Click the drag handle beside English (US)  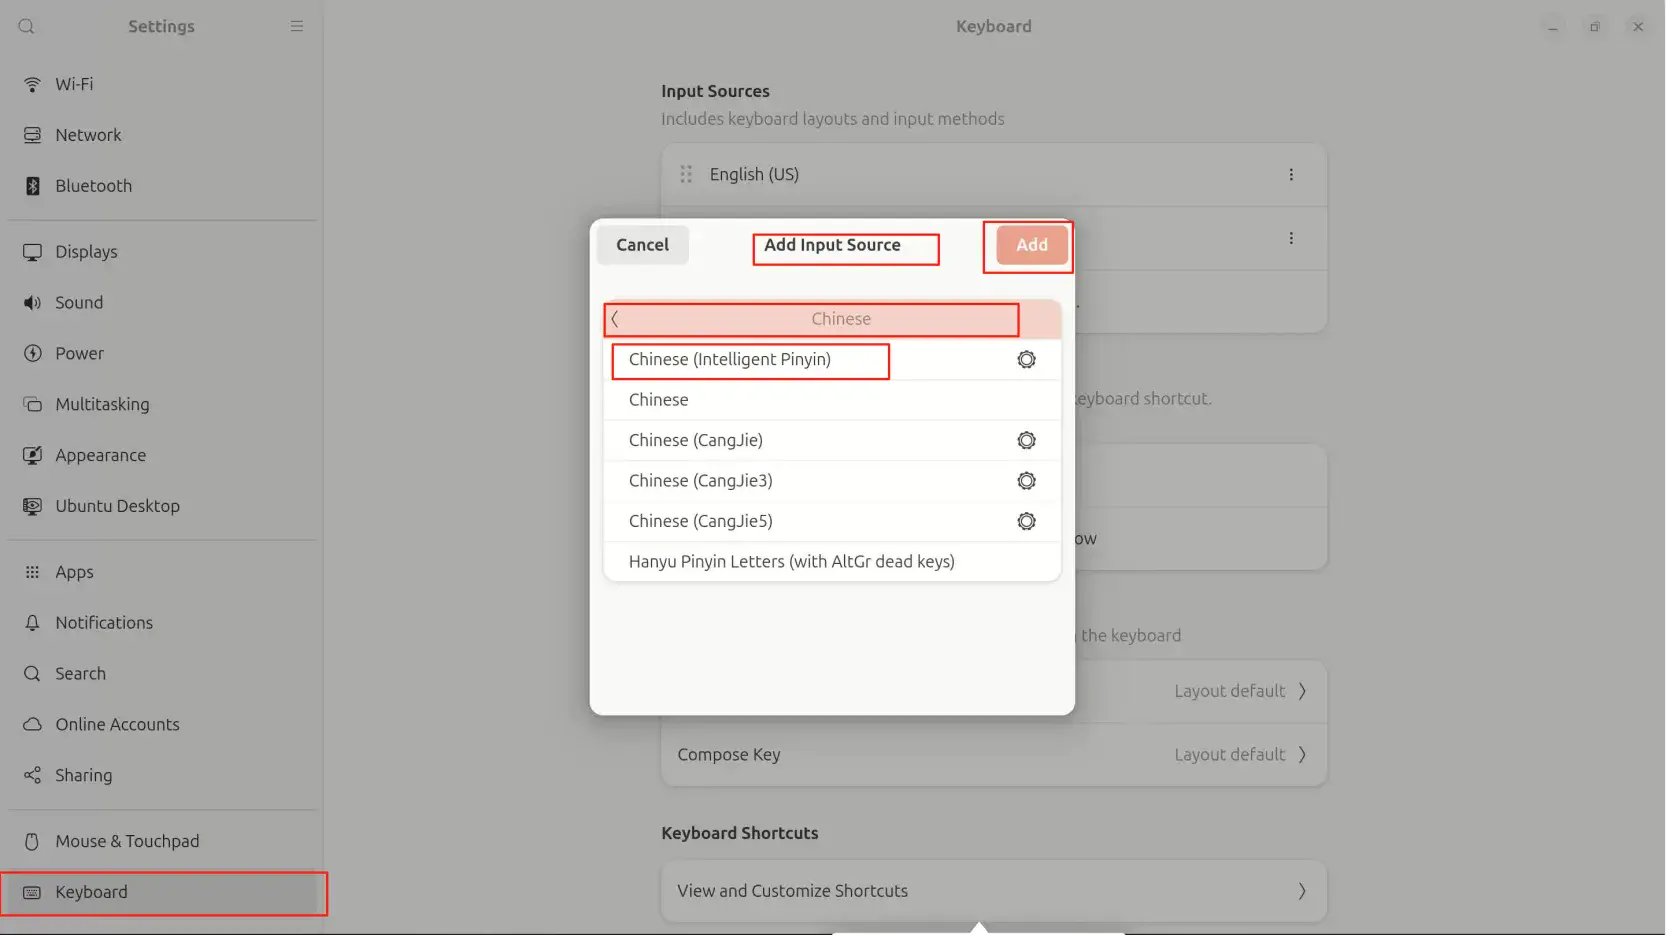[686, 175]
